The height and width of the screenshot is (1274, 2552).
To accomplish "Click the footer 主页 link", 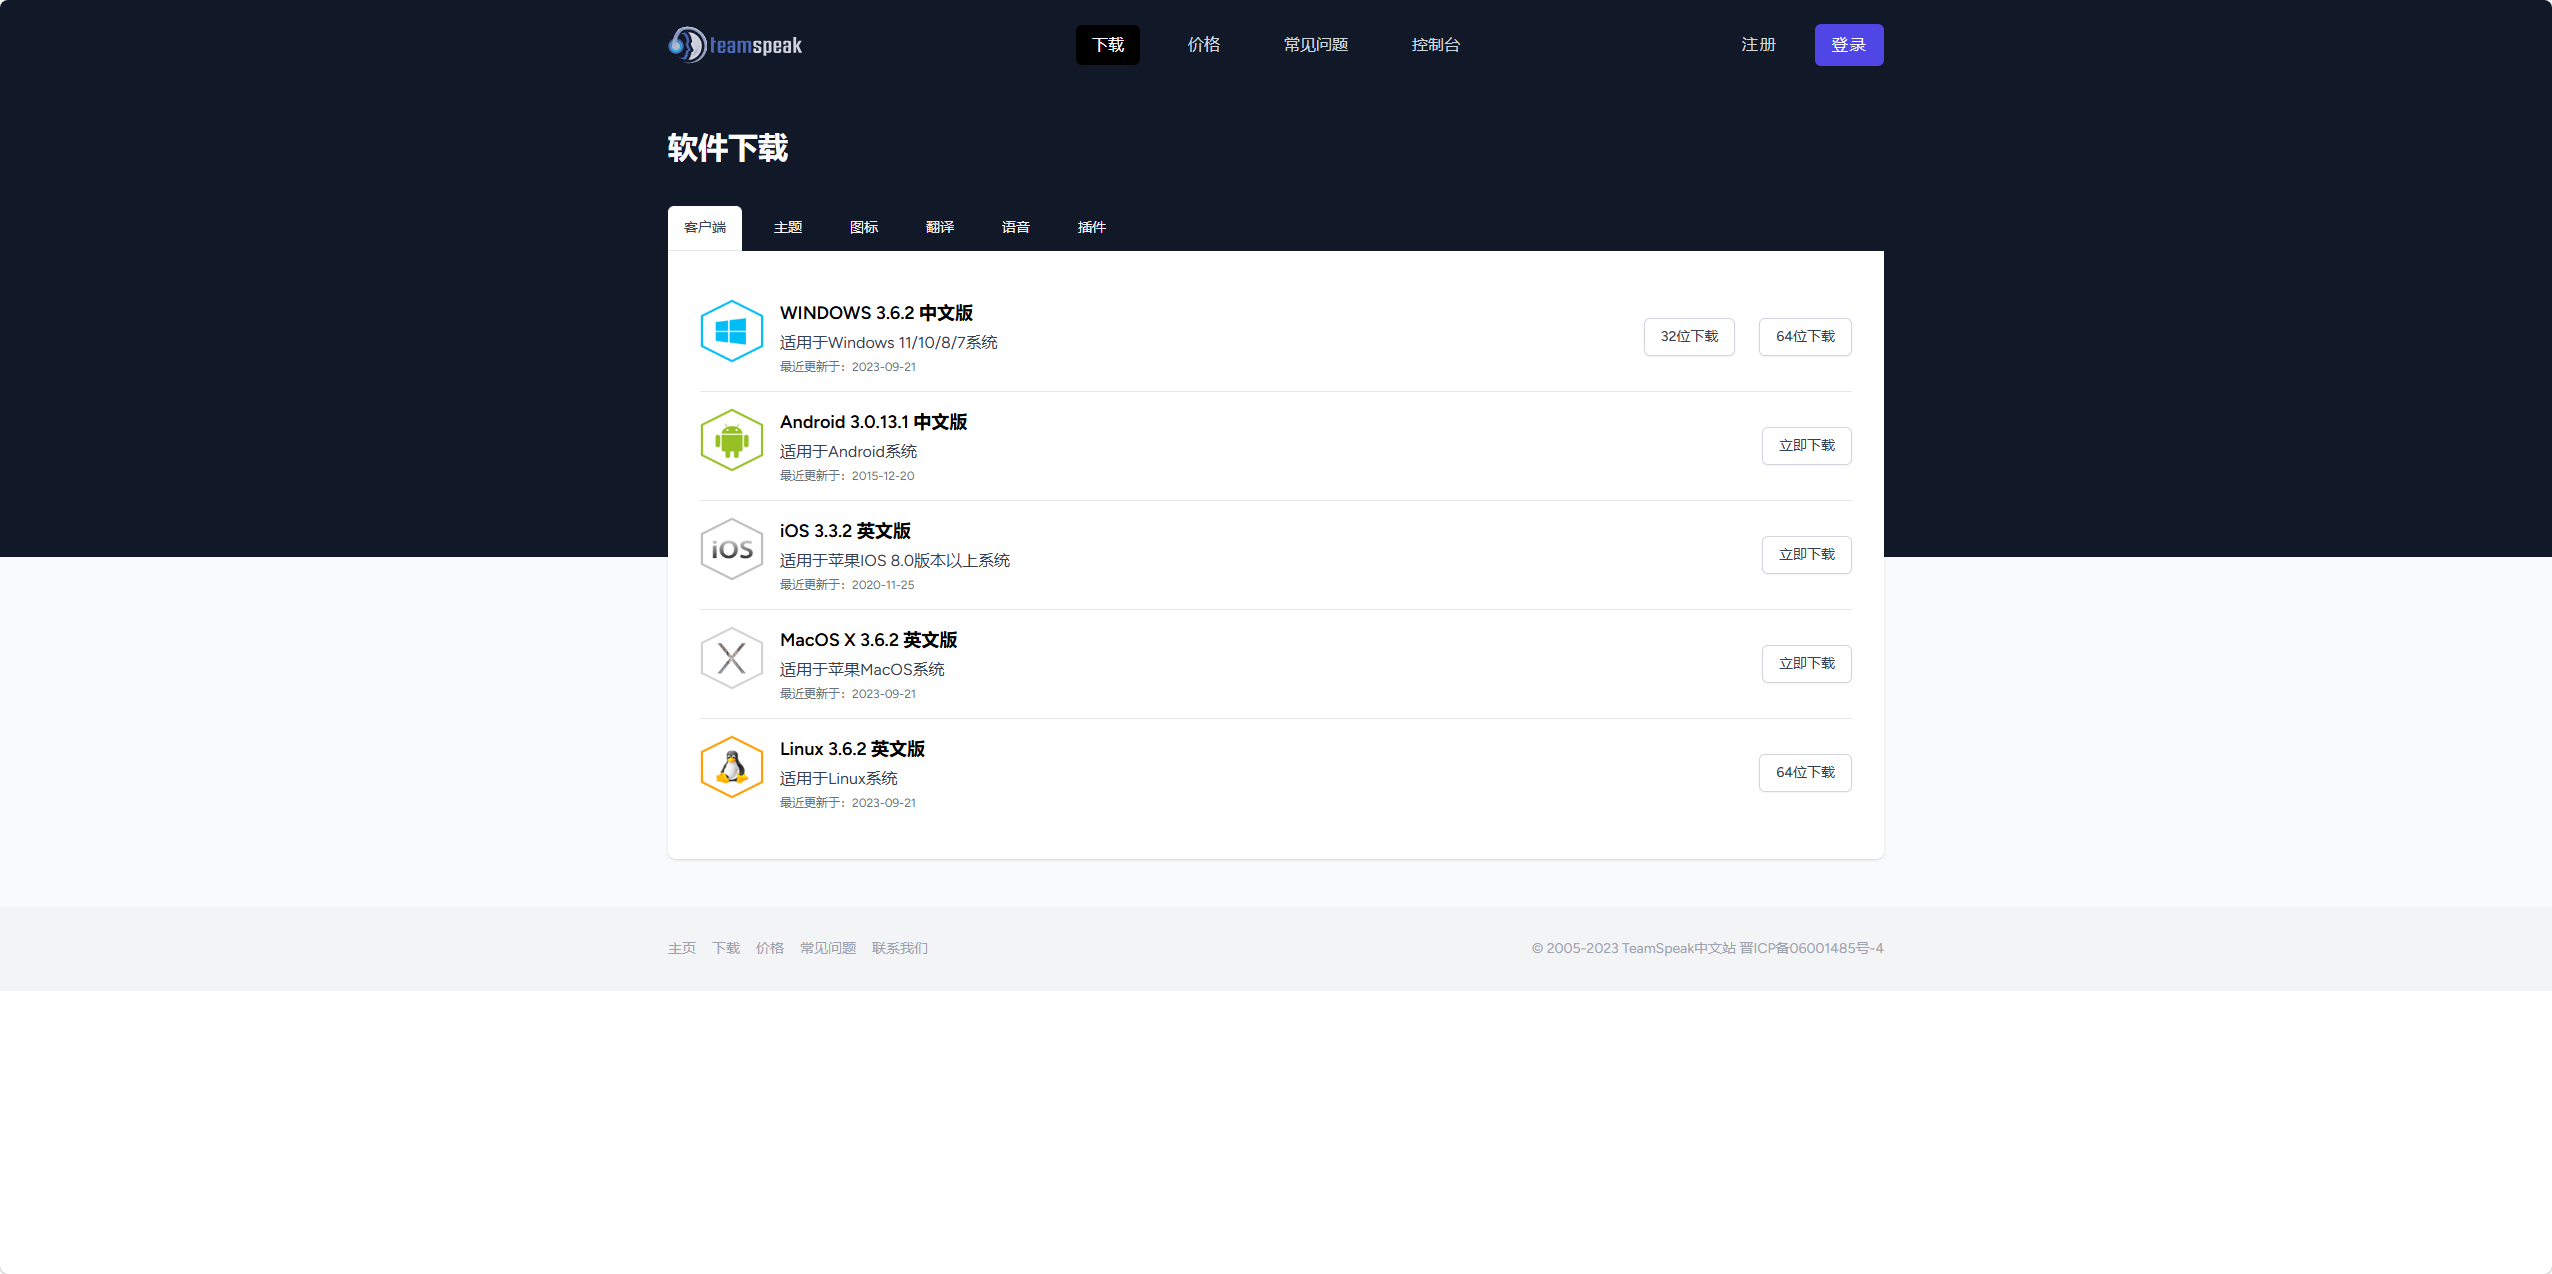I will [x=682, y=948].
